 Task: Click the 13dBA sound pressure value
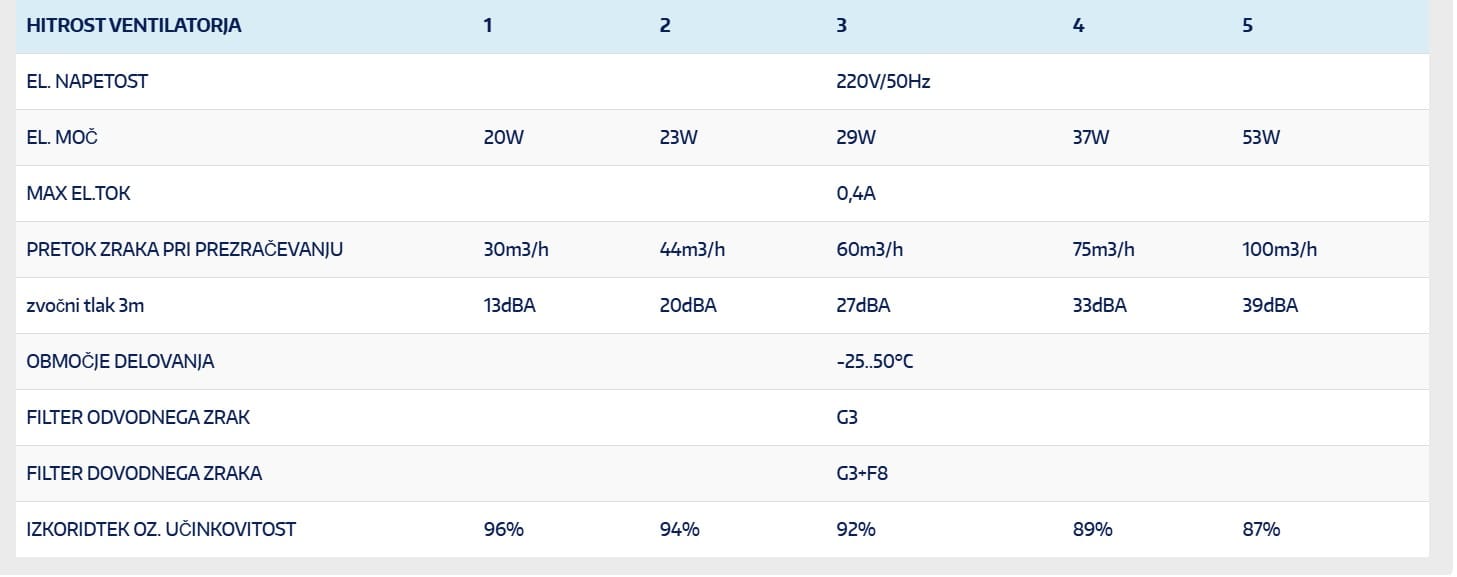tap(509, 306)
